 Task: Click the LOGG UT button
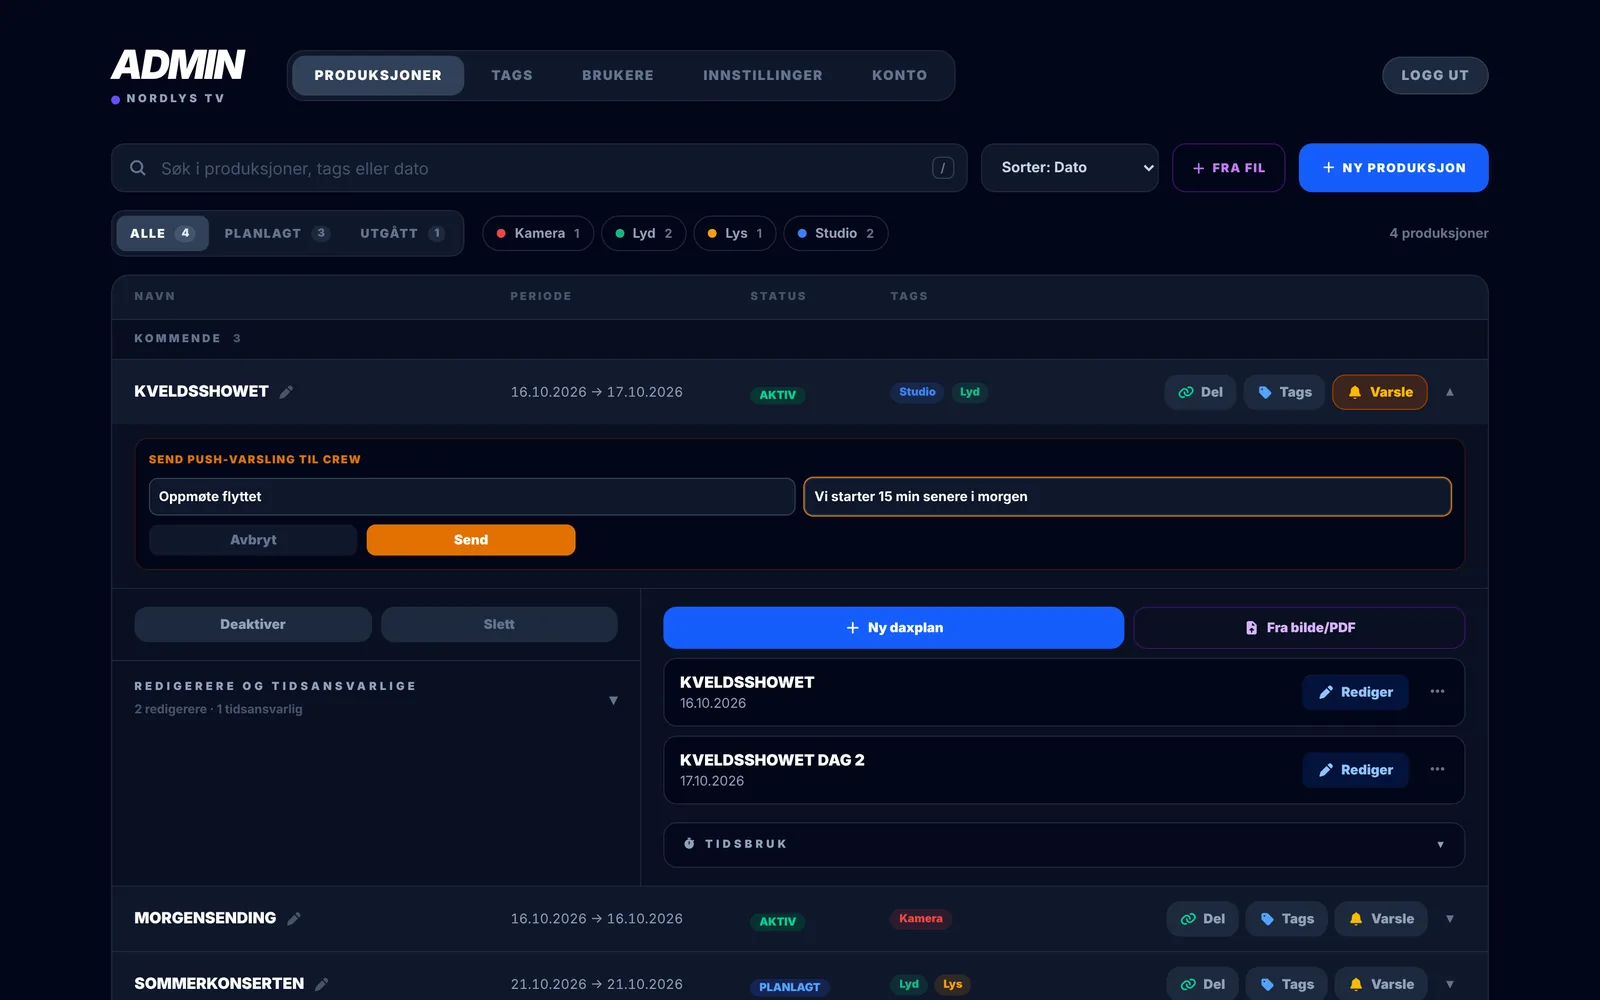pos(1435,75)
